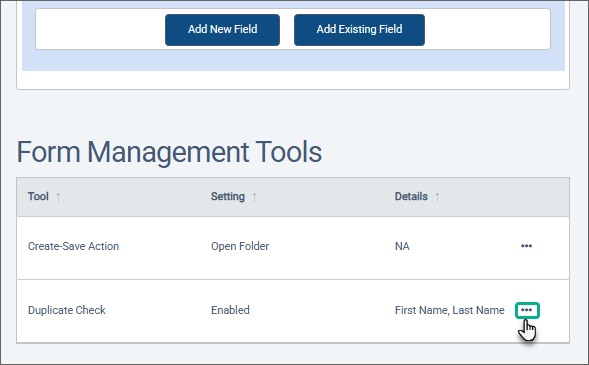Viewport: 589px width, 365px height.
Task: Select the Create-Save Action row name
Action: [x=73, y=246]
